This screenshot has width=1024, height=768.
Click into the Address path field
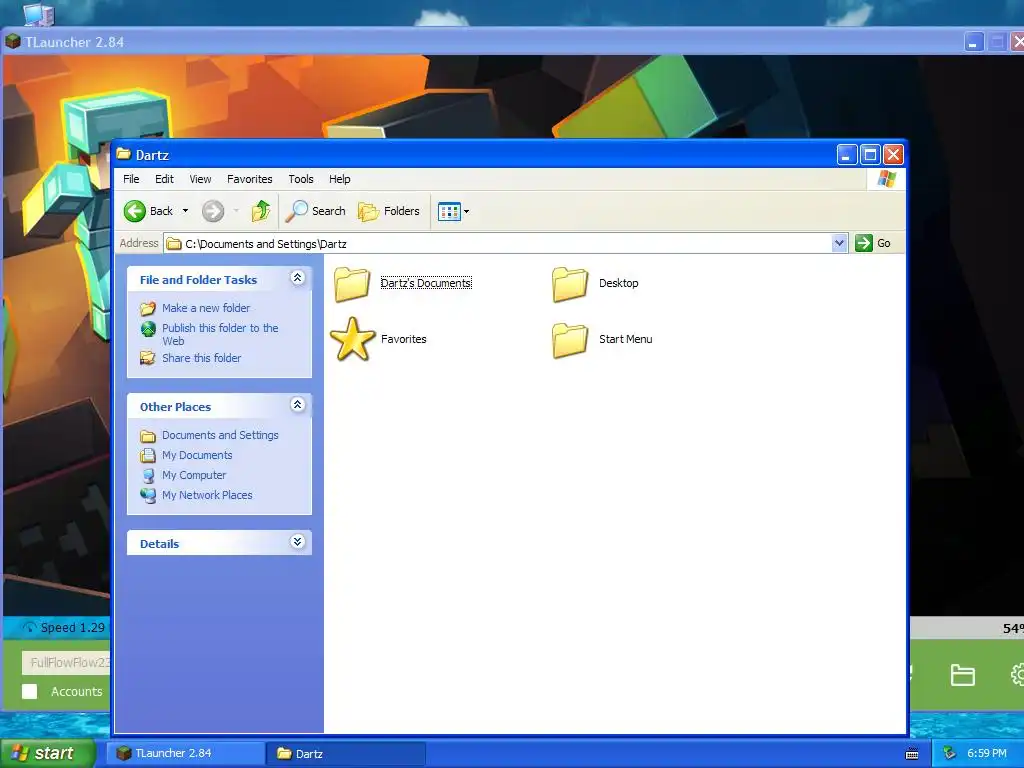pyautogui.click(x=498, y=244)
